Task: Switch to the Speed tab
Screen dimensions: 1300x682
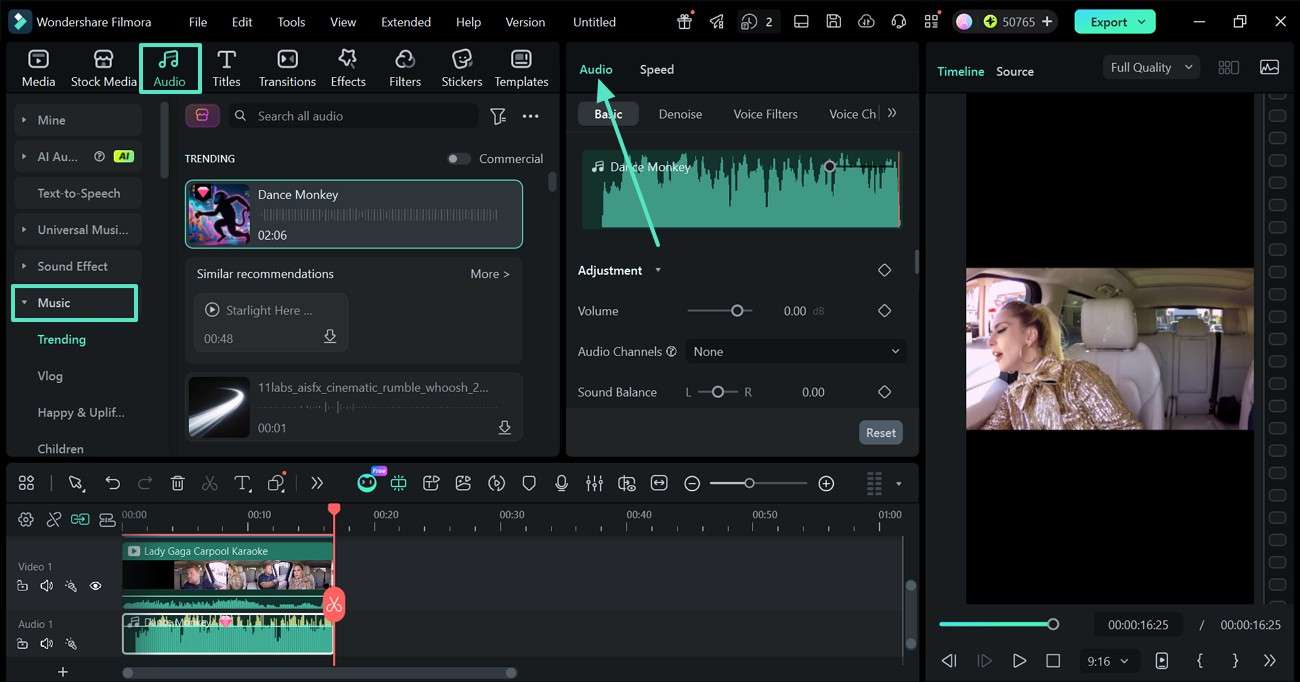Action: (657, 69)
